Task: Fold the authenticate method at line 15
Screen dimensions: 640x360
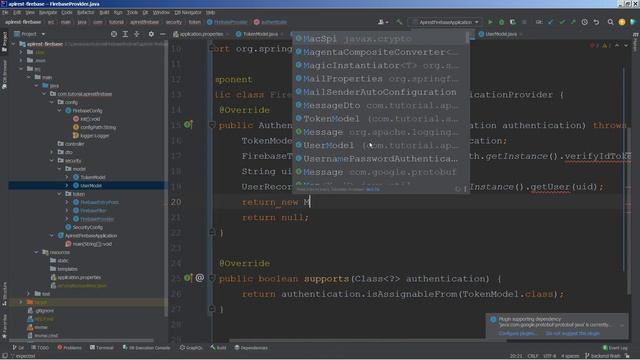Action: click(212, 125)
